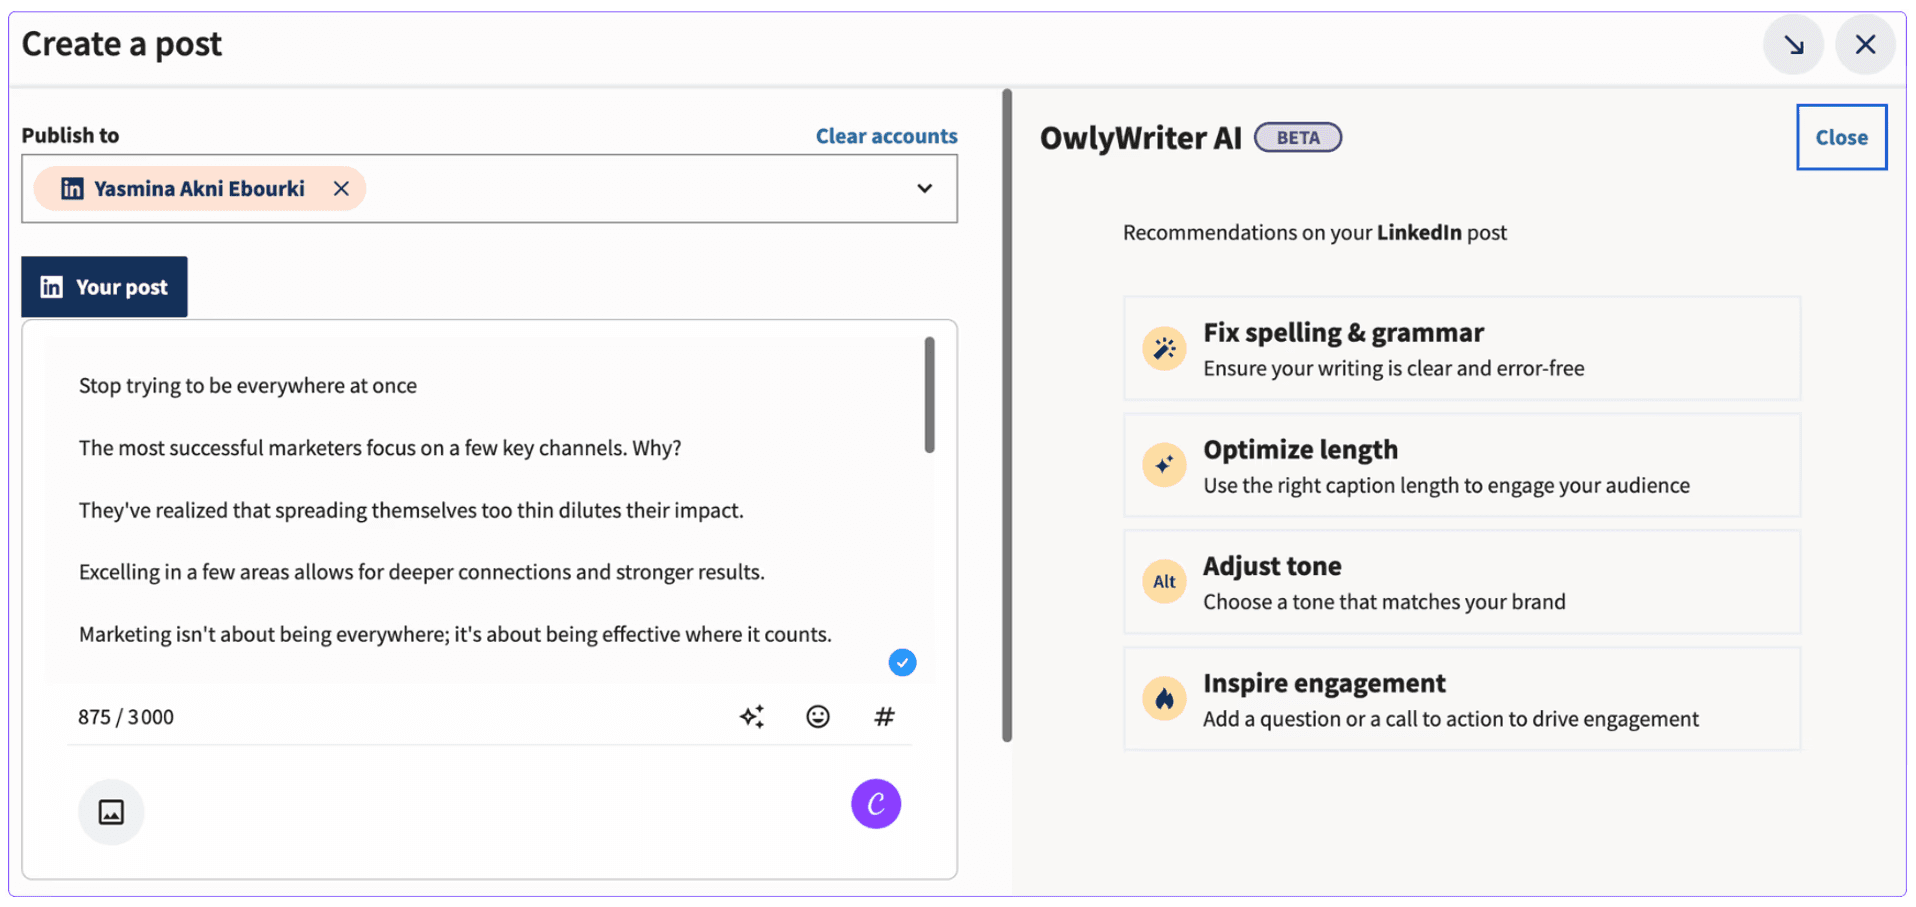Close the OwlyWriter AI panel
The image size is (1916, 907).
[1841, 137]
